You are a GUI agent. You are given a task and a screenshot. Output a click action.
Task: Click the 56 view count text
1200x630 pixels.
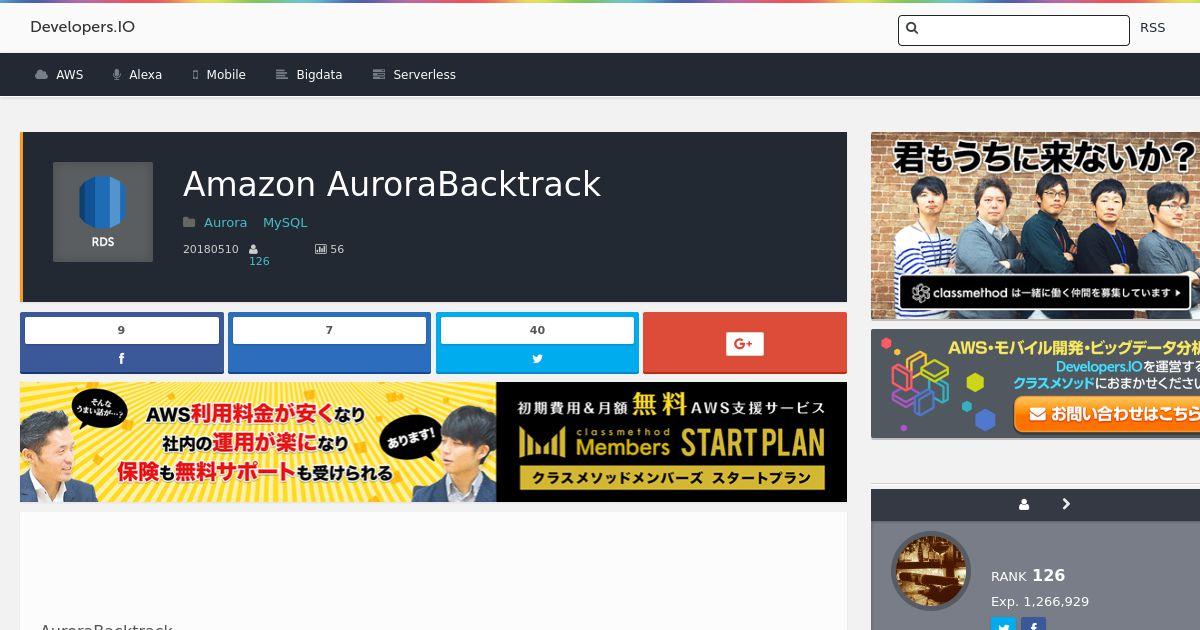pos(337,249)
